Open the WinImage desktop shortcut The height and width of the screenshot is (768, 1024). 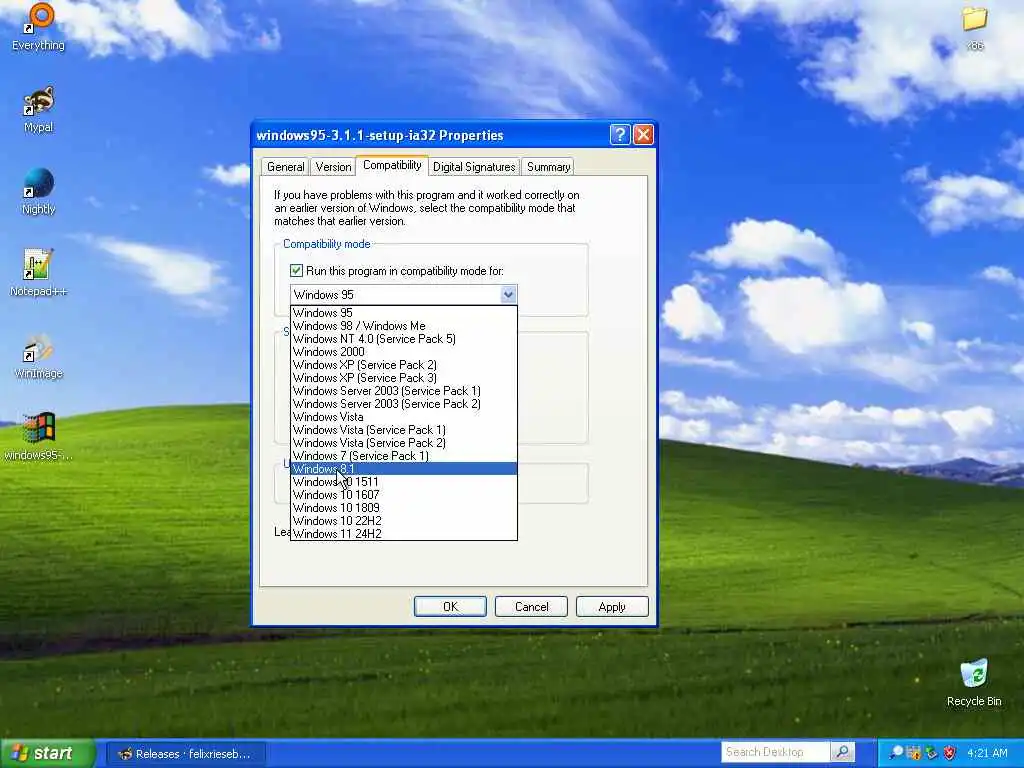click(x=39, y=356)
